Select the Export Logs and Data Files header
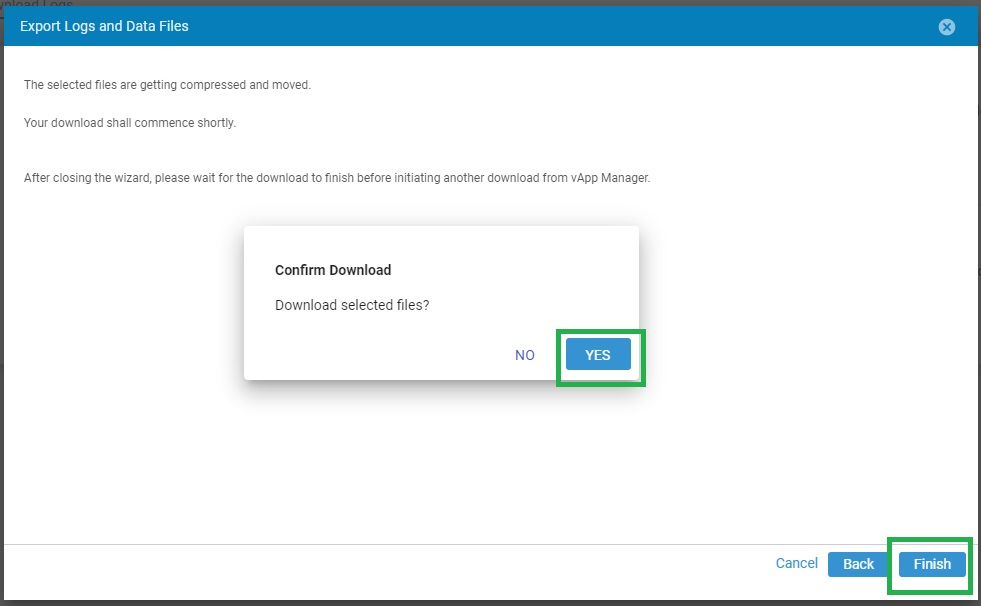This screenshot has height=606, width=981. tap(103, 27)
